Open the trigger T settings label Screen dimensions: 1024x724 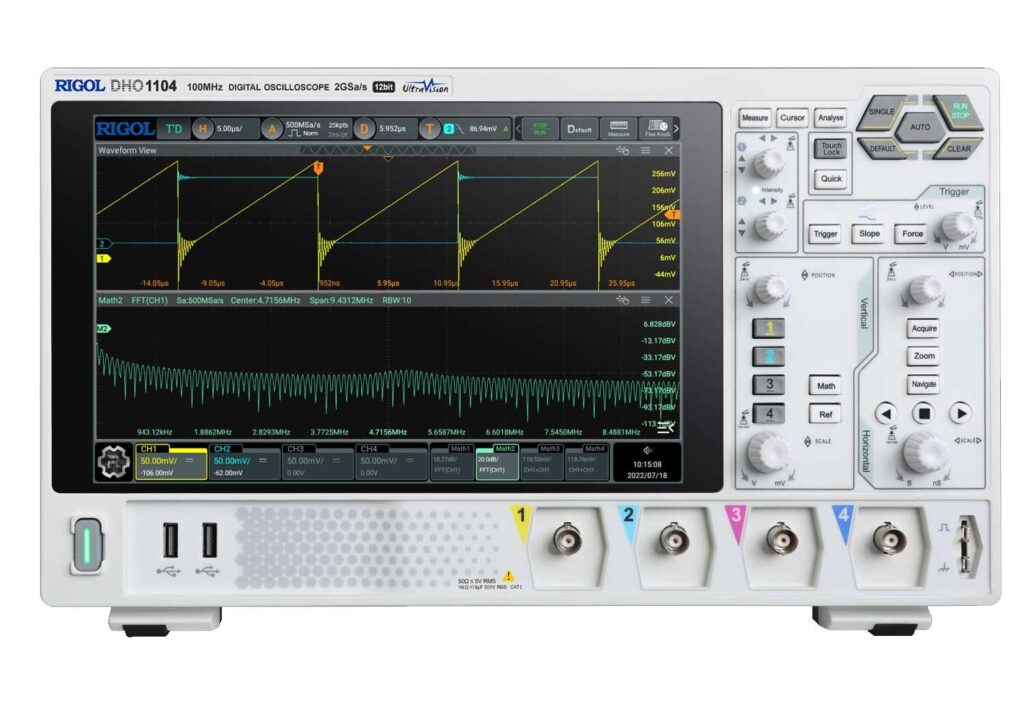tap(429, 129)
